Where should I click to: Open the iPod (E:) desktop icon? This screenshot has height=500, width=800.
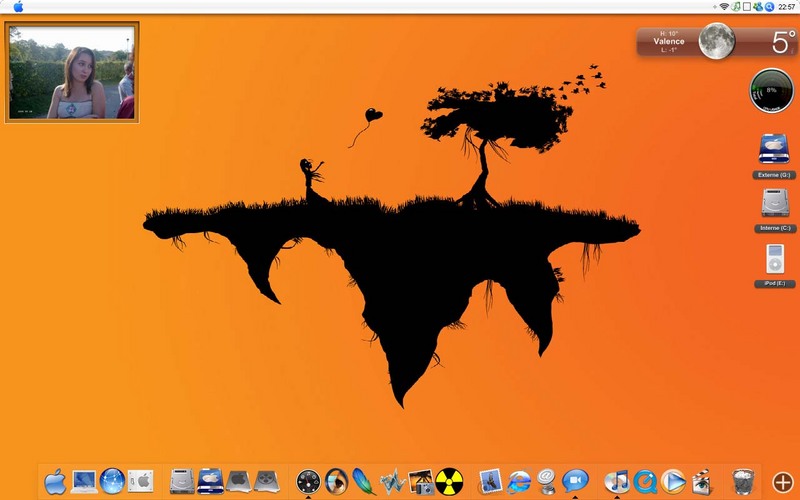point(775,259)
